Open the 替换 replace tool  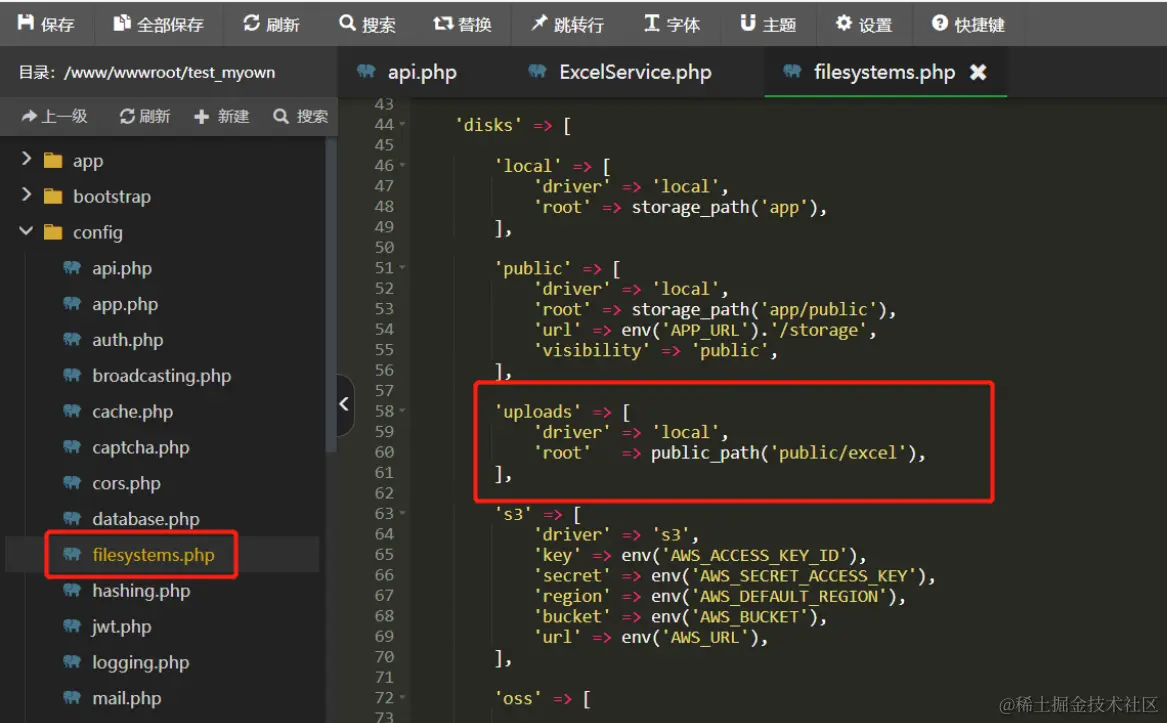pyautogui.click(x=462, y=24)
